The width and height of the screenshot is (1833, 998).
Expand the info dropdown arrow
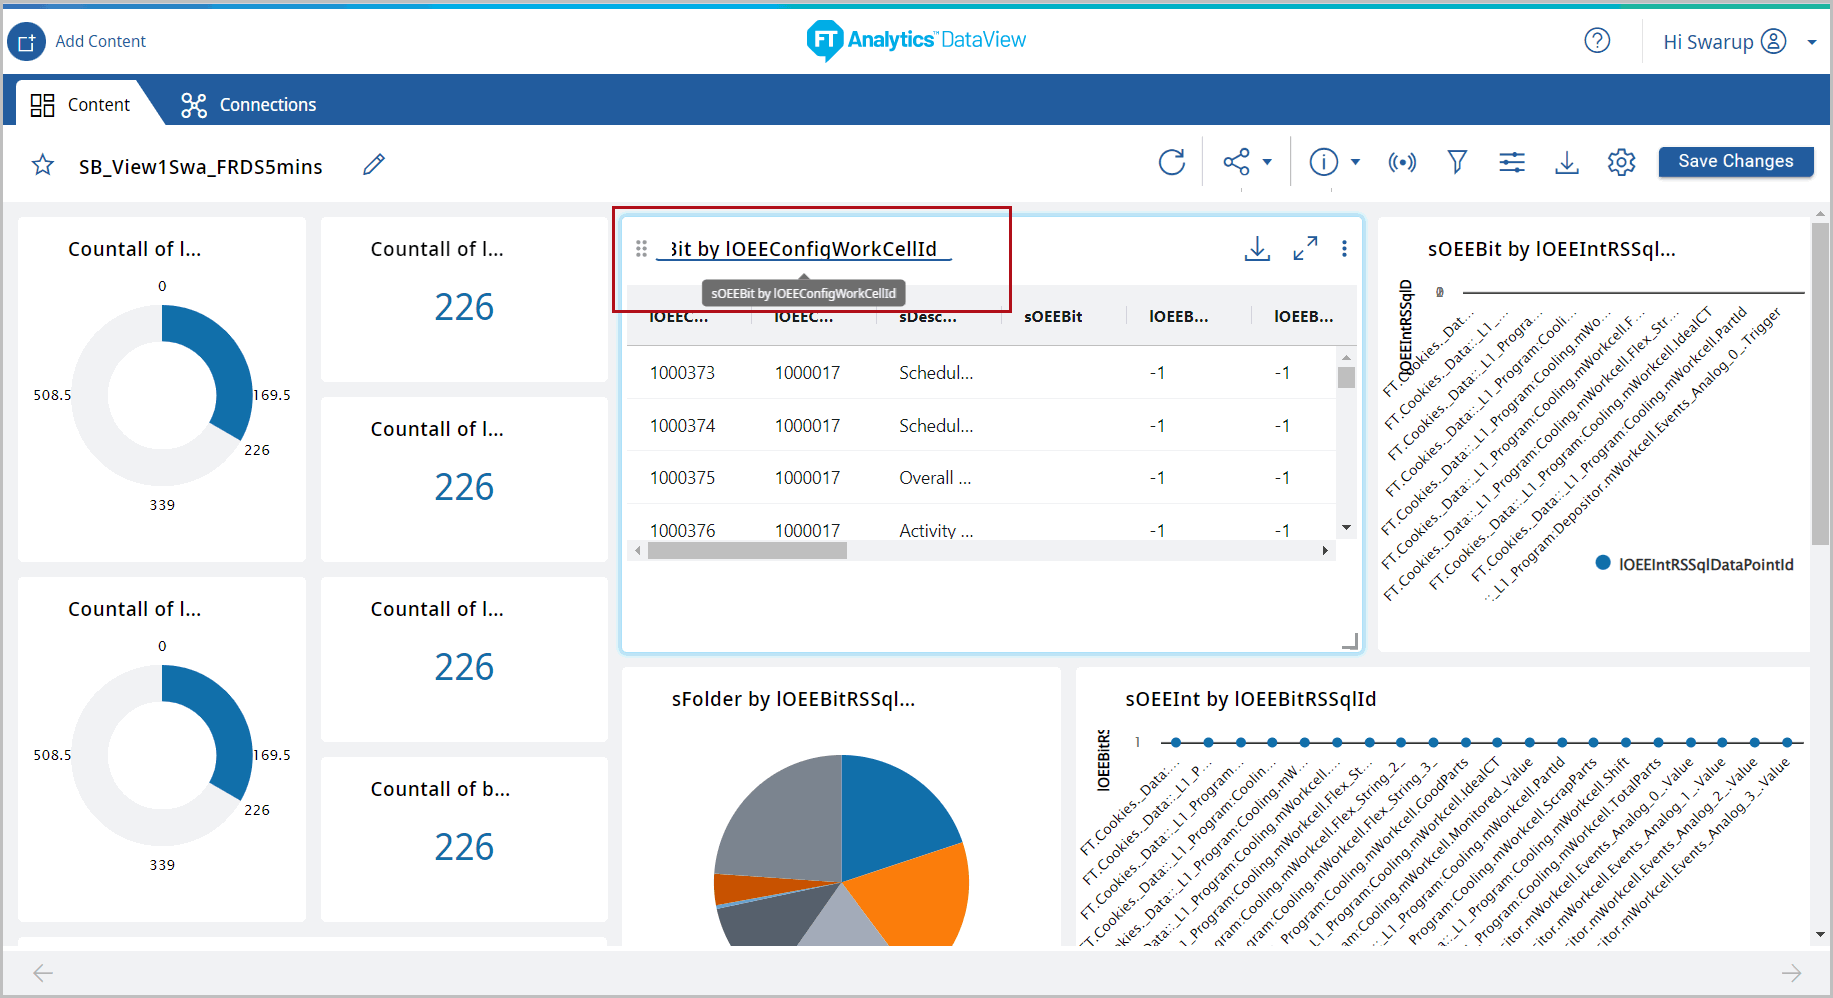(1355, 162)
